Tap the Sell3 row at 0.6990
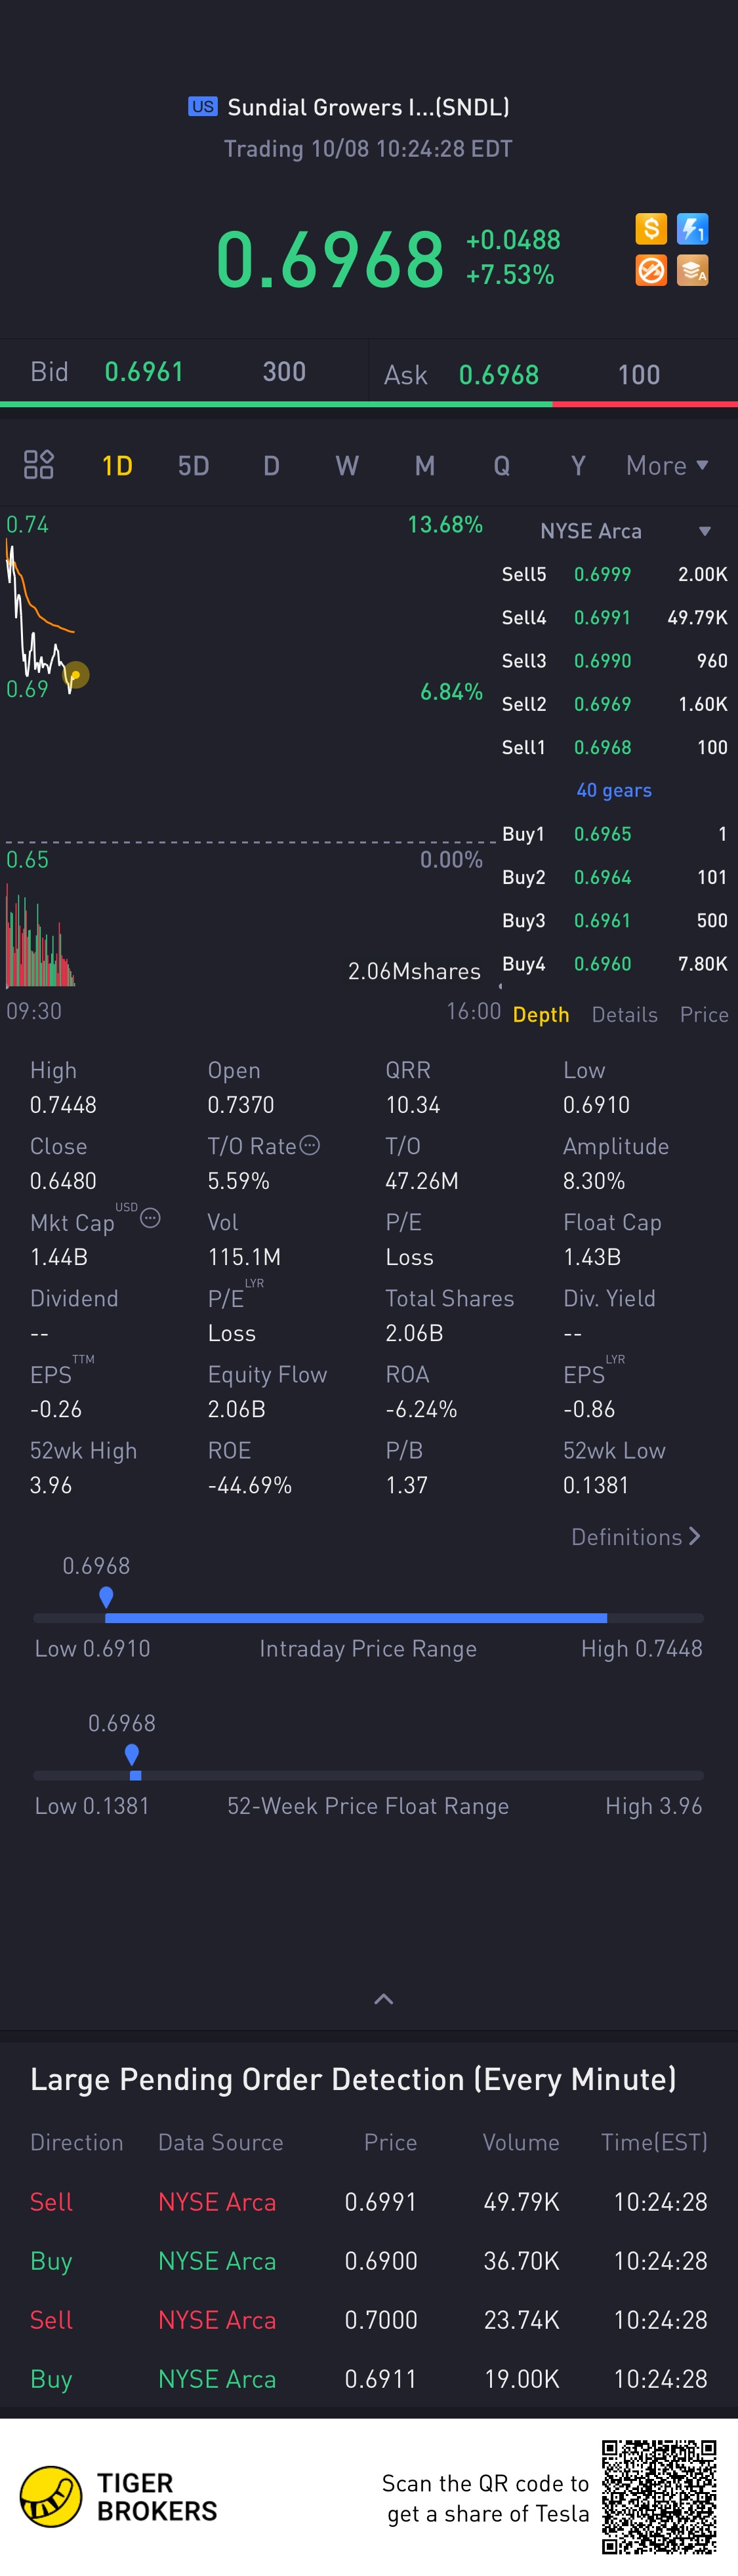Screen dimensions: 738x2576 coord(614,660)
